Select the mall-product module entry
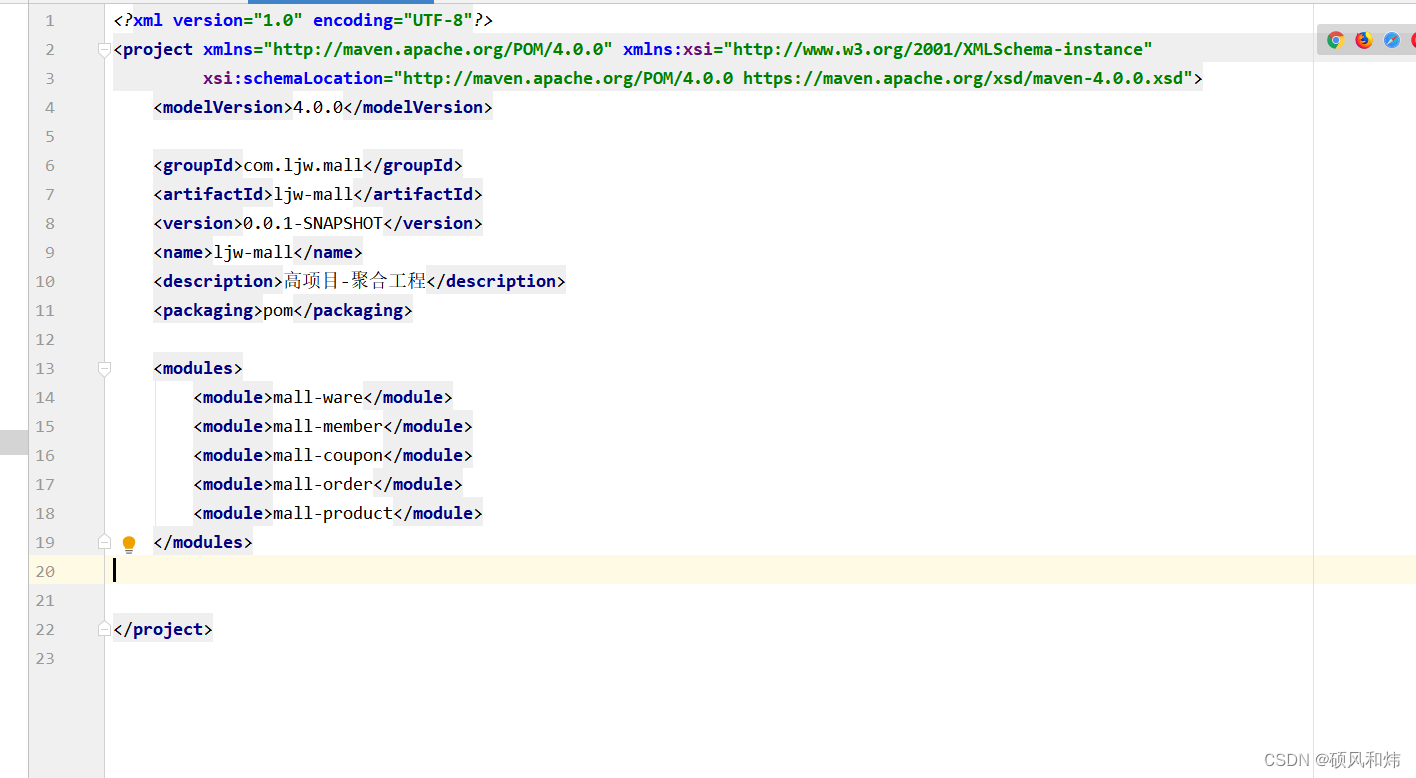Viewport: 1416px width, 778px height. [x=338, y=513]
